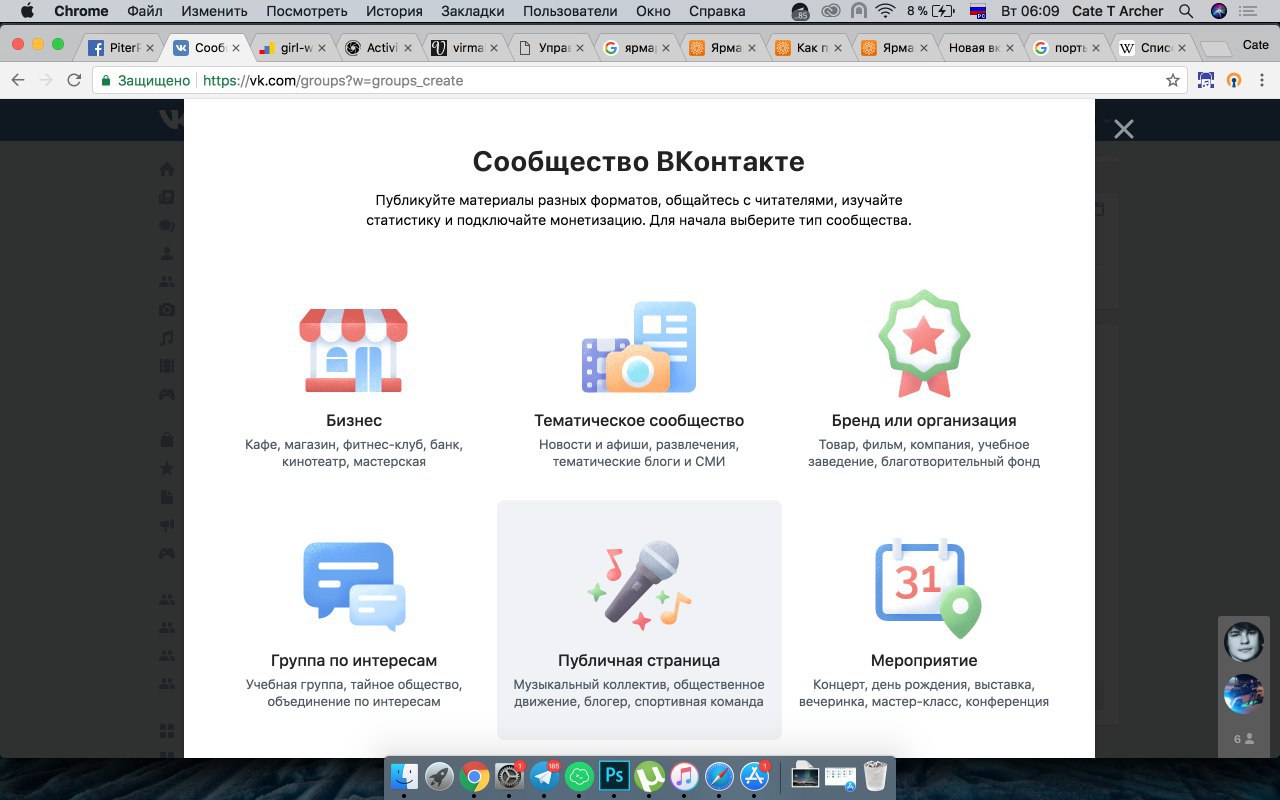Viewport: 1280px width, 800px height.
Task: Switch to the girl-w tab
Action: pyautogui.click(x=292, y=47)
